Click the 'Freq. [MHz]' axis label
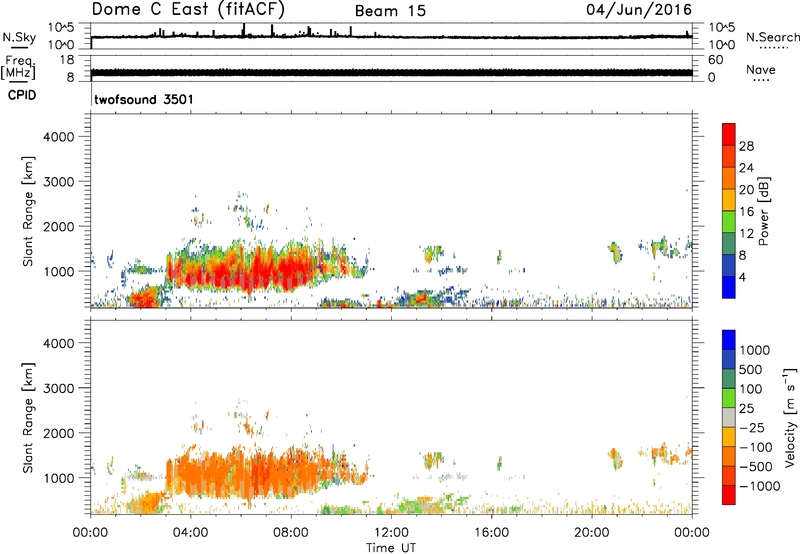800x554 pixels. (x=19, y=68)
